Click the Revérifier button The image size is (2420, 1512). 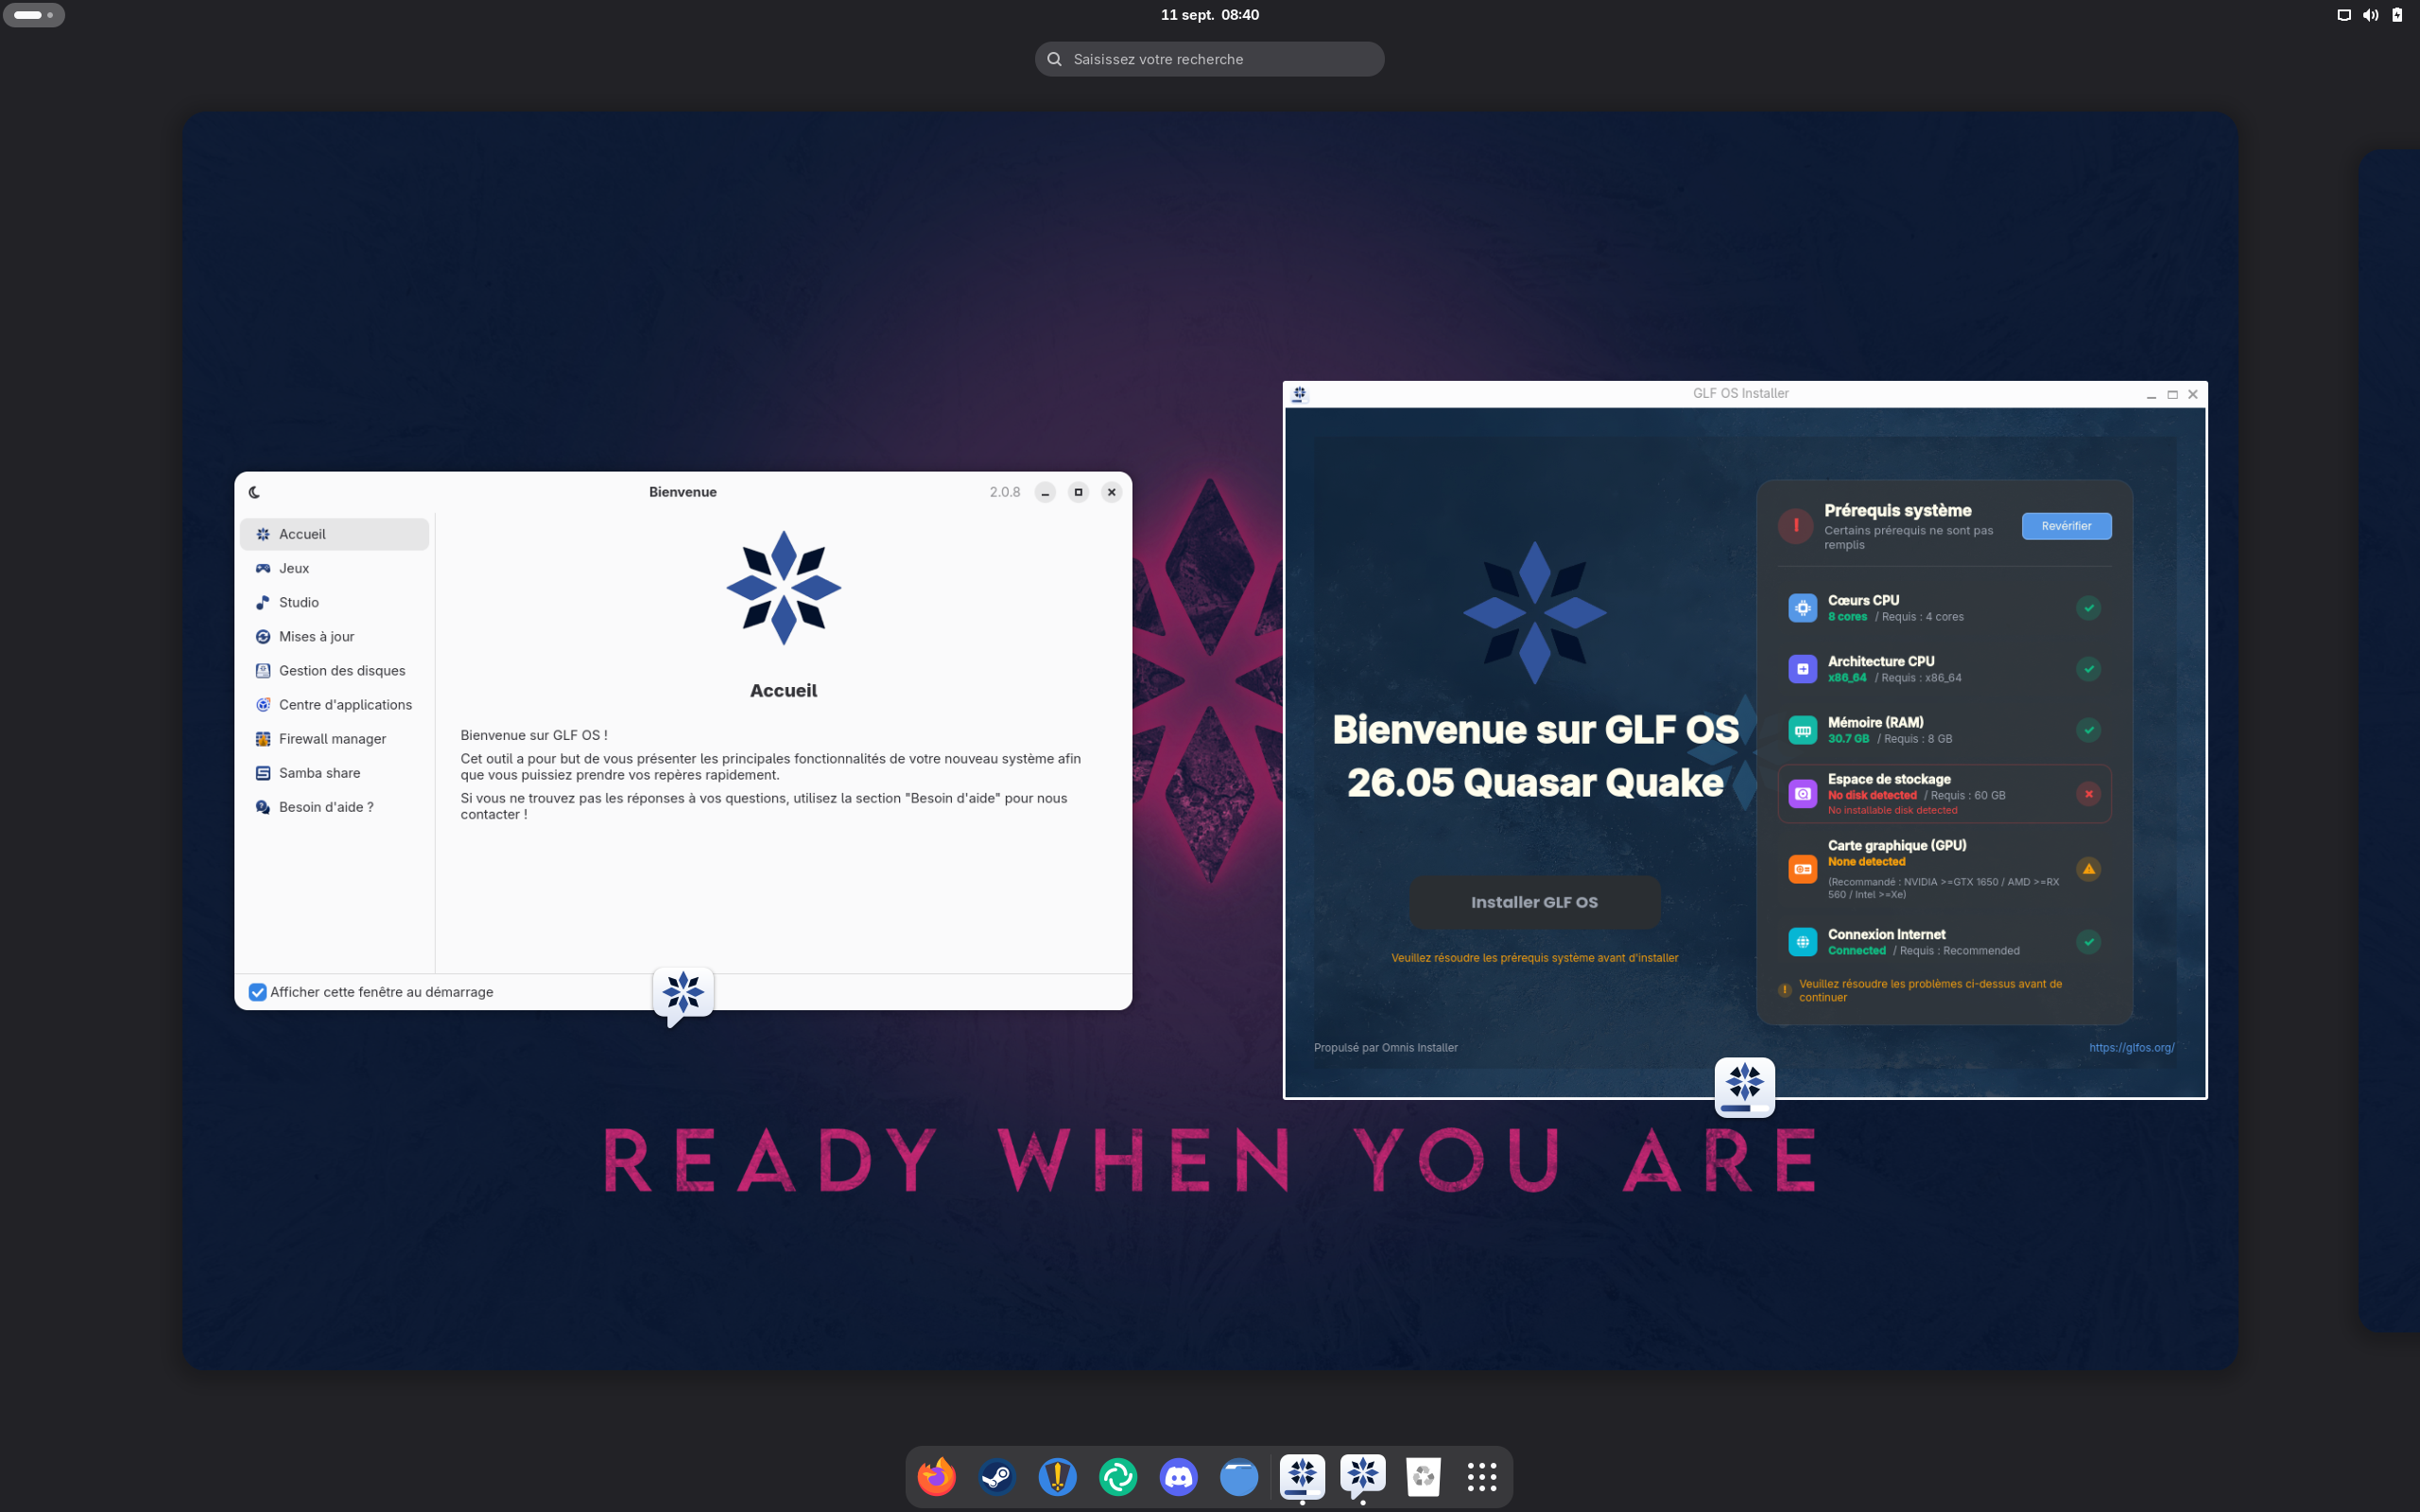point(2066,526)
